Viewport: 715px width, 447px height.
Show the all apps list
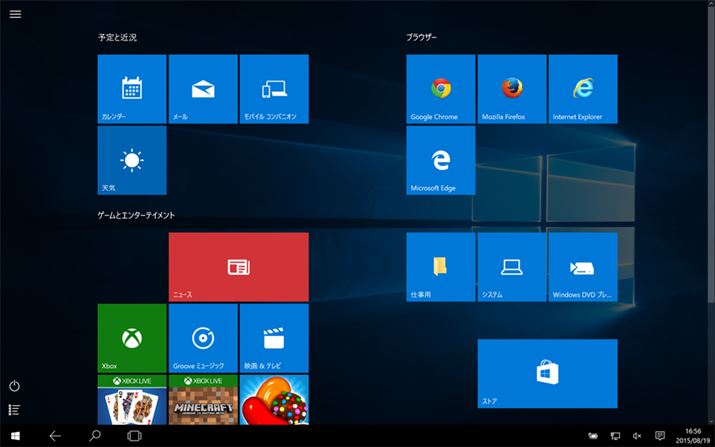15,409
